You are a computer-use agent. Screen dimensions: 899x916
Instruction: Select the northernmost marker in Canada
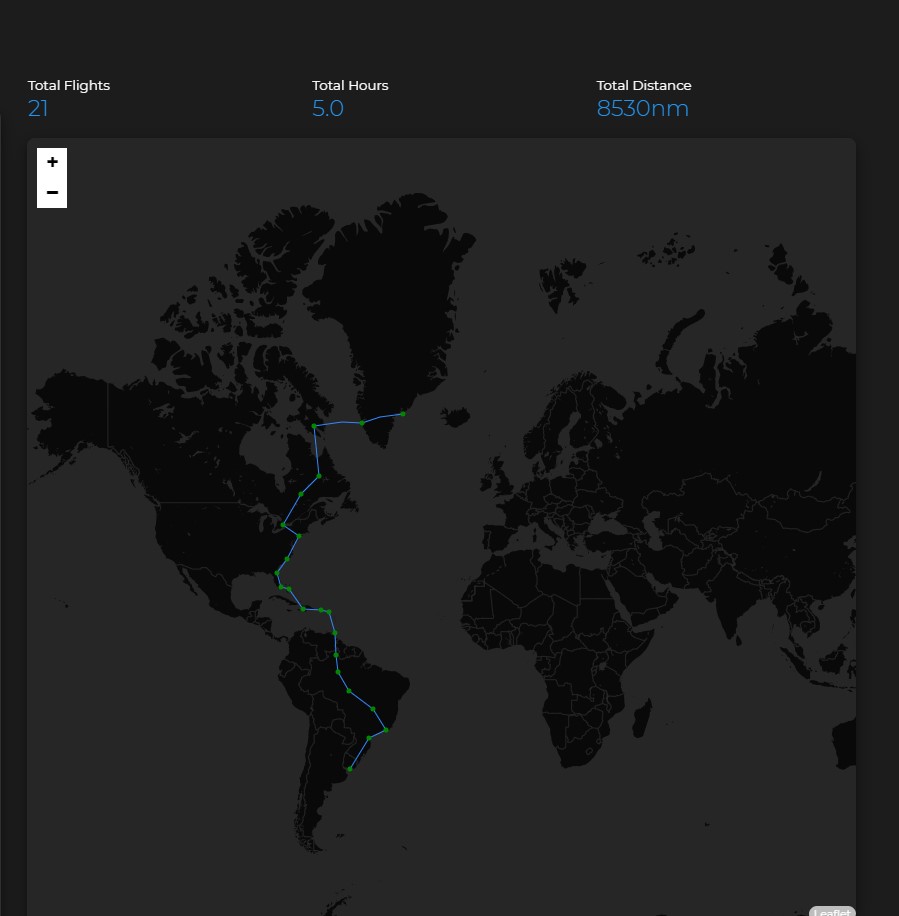(314, 426)
